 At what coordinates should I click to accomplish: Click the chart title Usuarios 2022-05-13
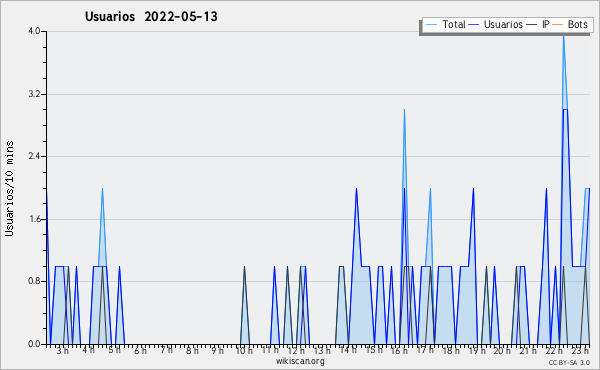click(151, 16)
